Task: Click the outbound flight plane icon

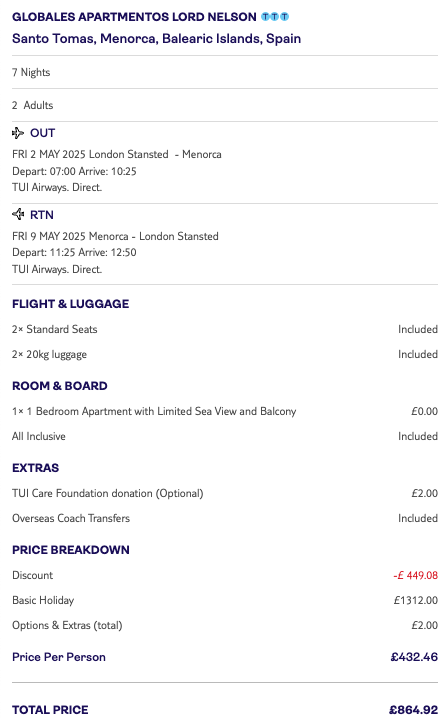Action: click(x=18, y=133)
